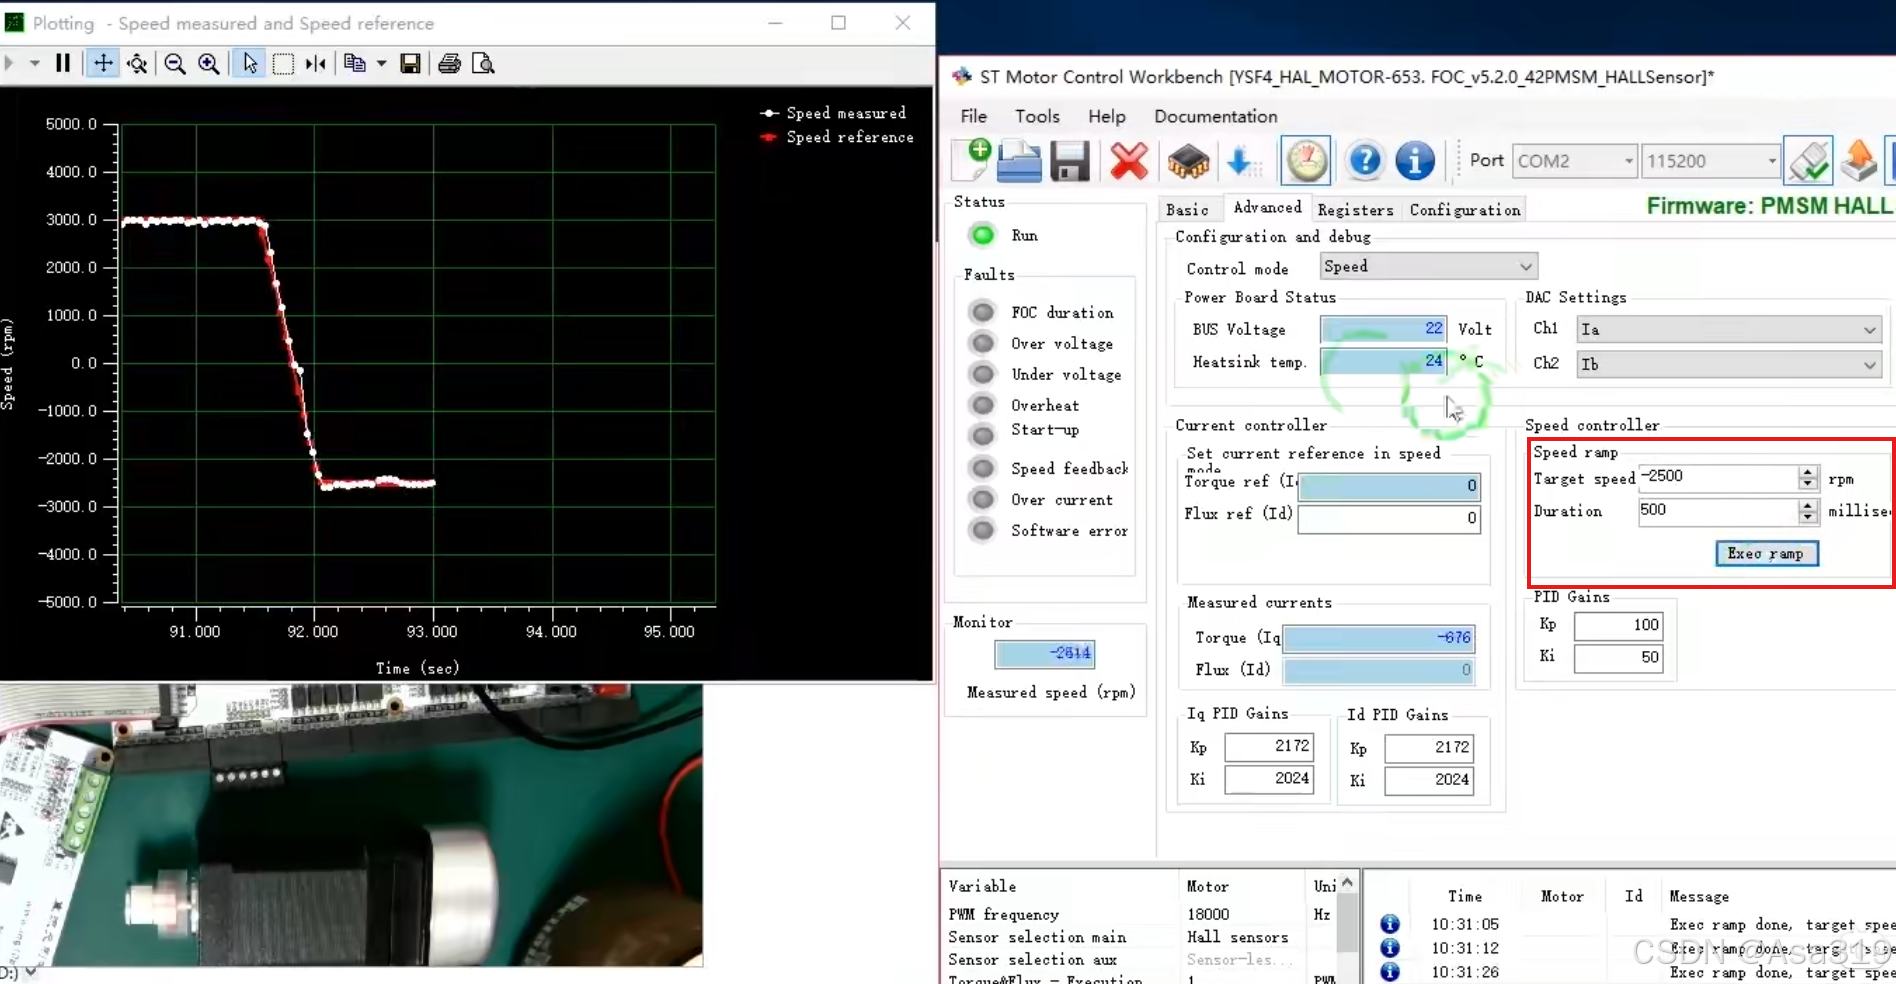Click the Over current fault indicator
Viewport: 1896px width, 984px height.
click(982, 499)
